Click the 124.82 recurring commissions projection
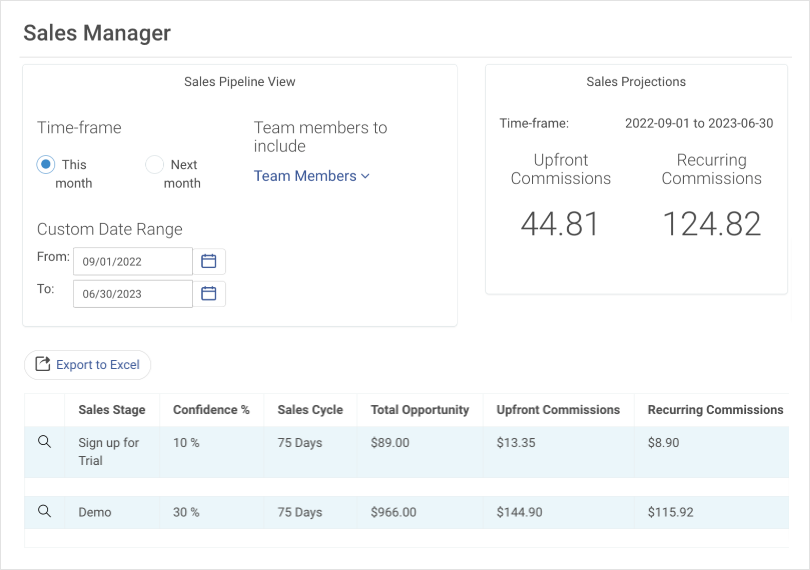The width and height of the screenshot is (810, 570). click(712, 224)
